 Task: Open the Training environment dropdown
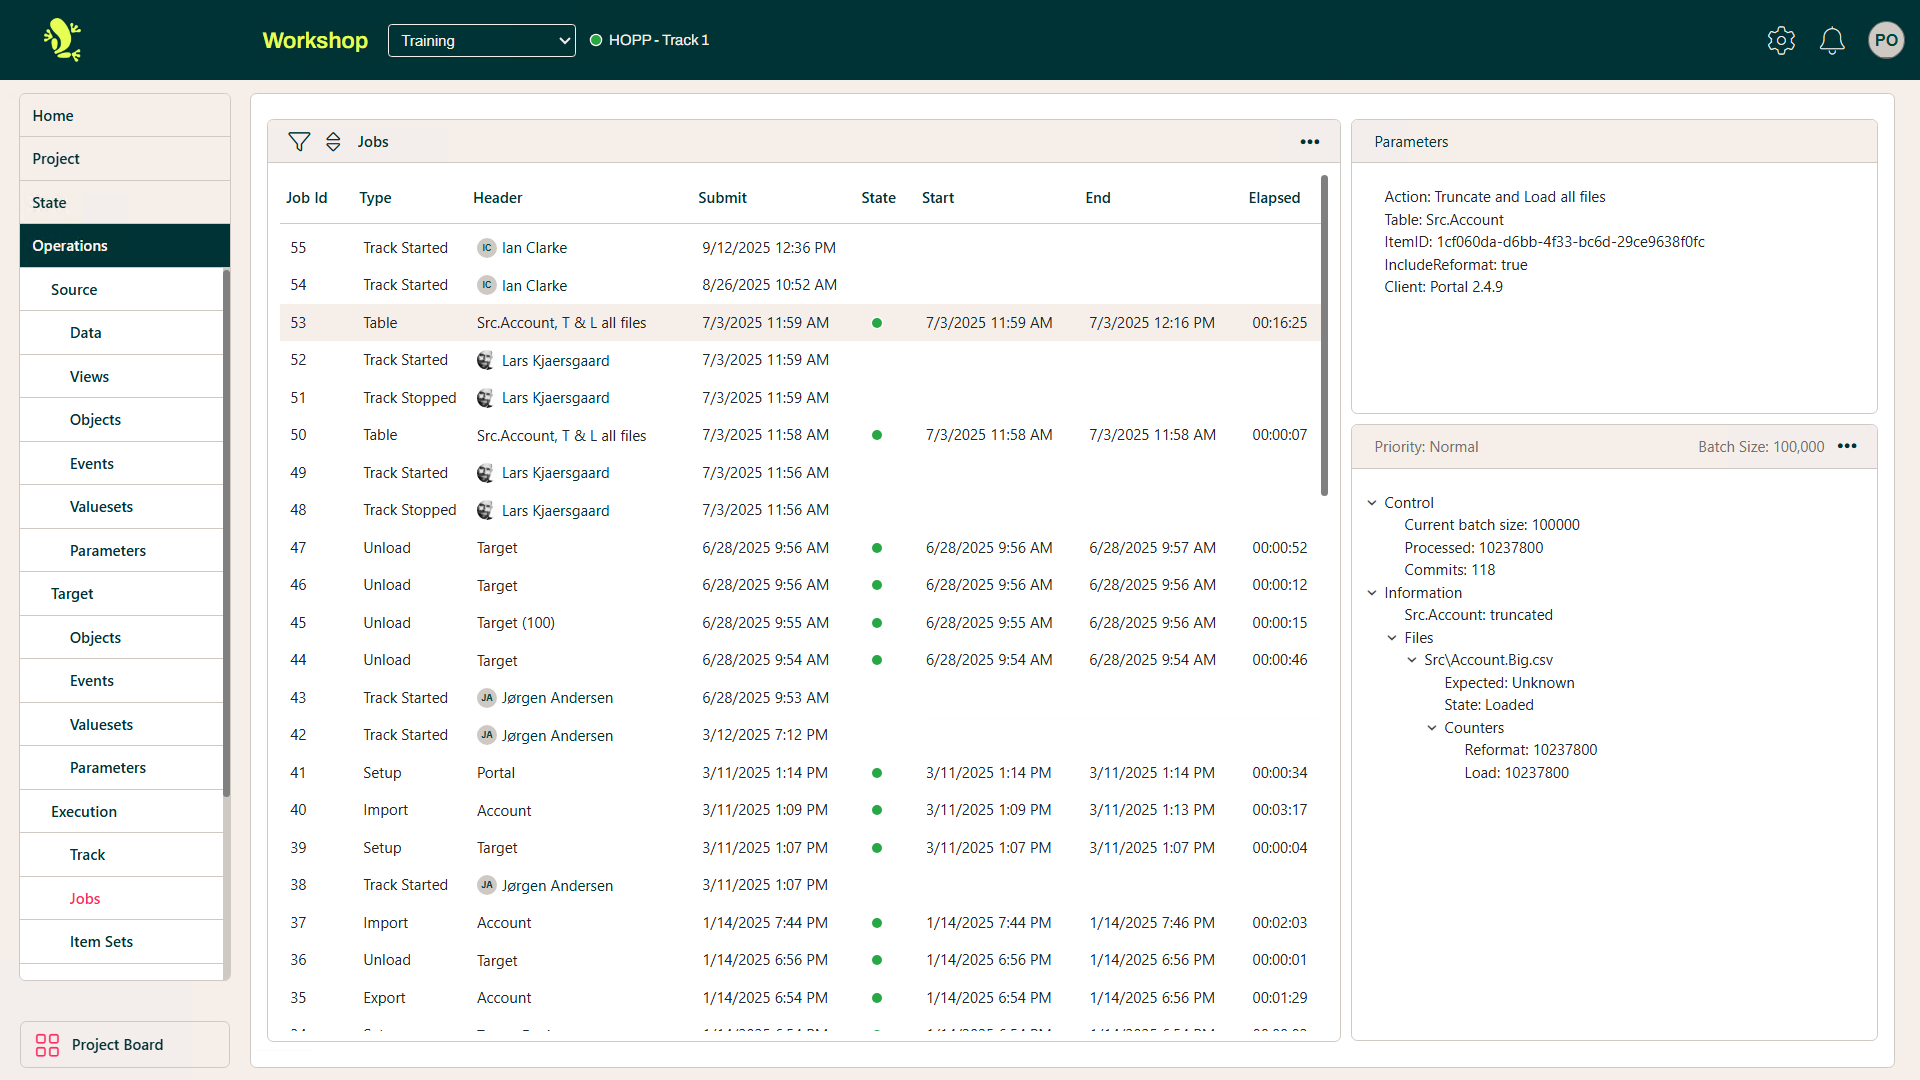pos(481,41)
